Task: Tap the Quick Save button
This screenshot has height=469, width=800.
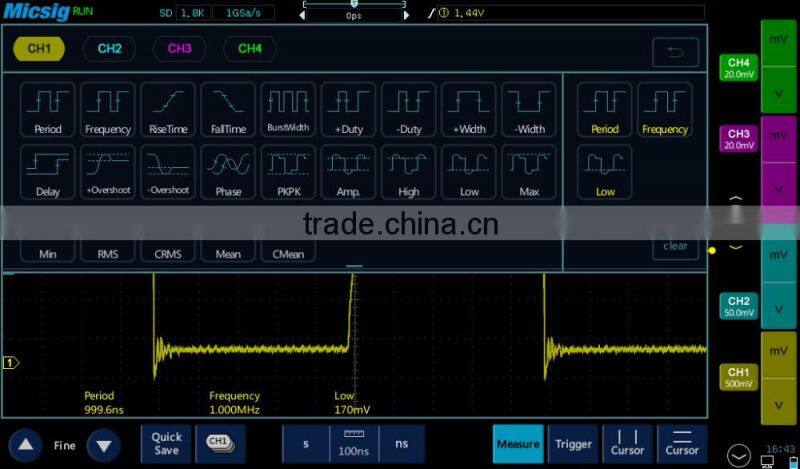Action: point(166,444)
